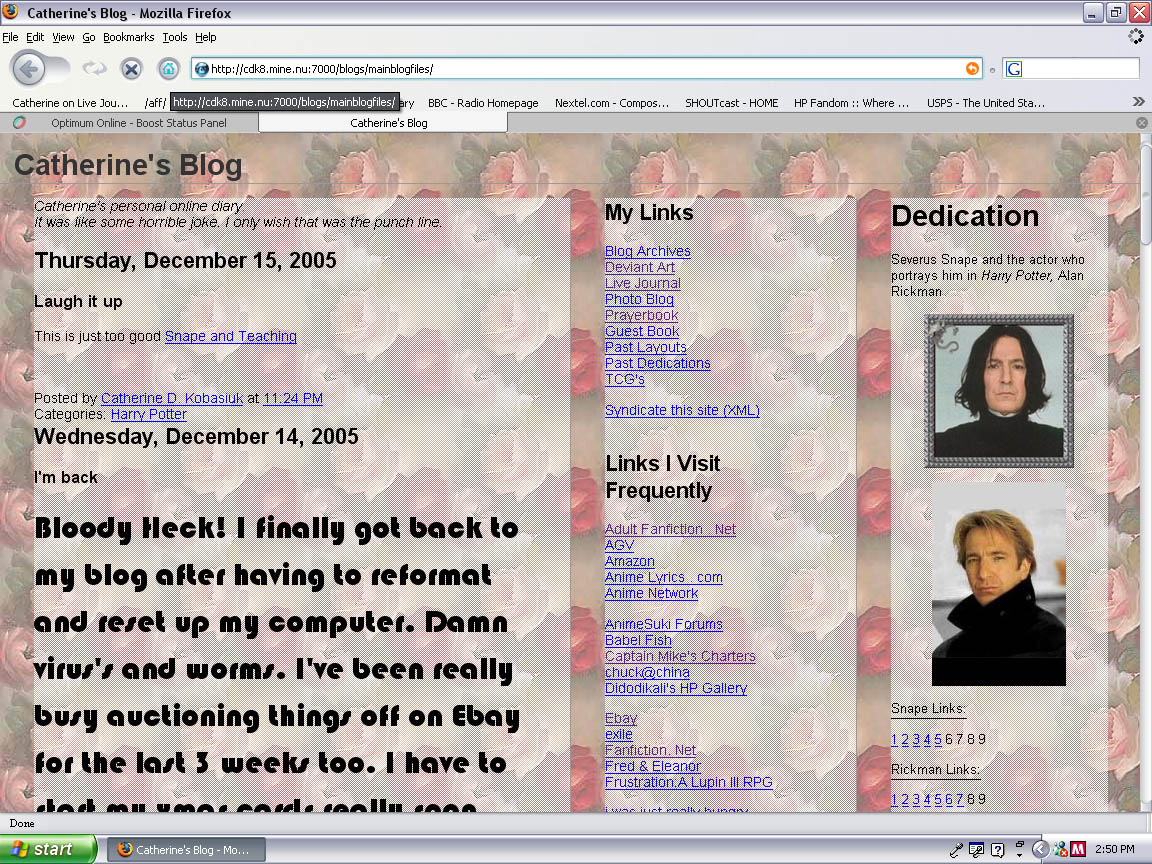The image size is (1152, 864).
Task: Select the Catherine's Blog tab
Action: pyautogui.click(x=383, y=123)
